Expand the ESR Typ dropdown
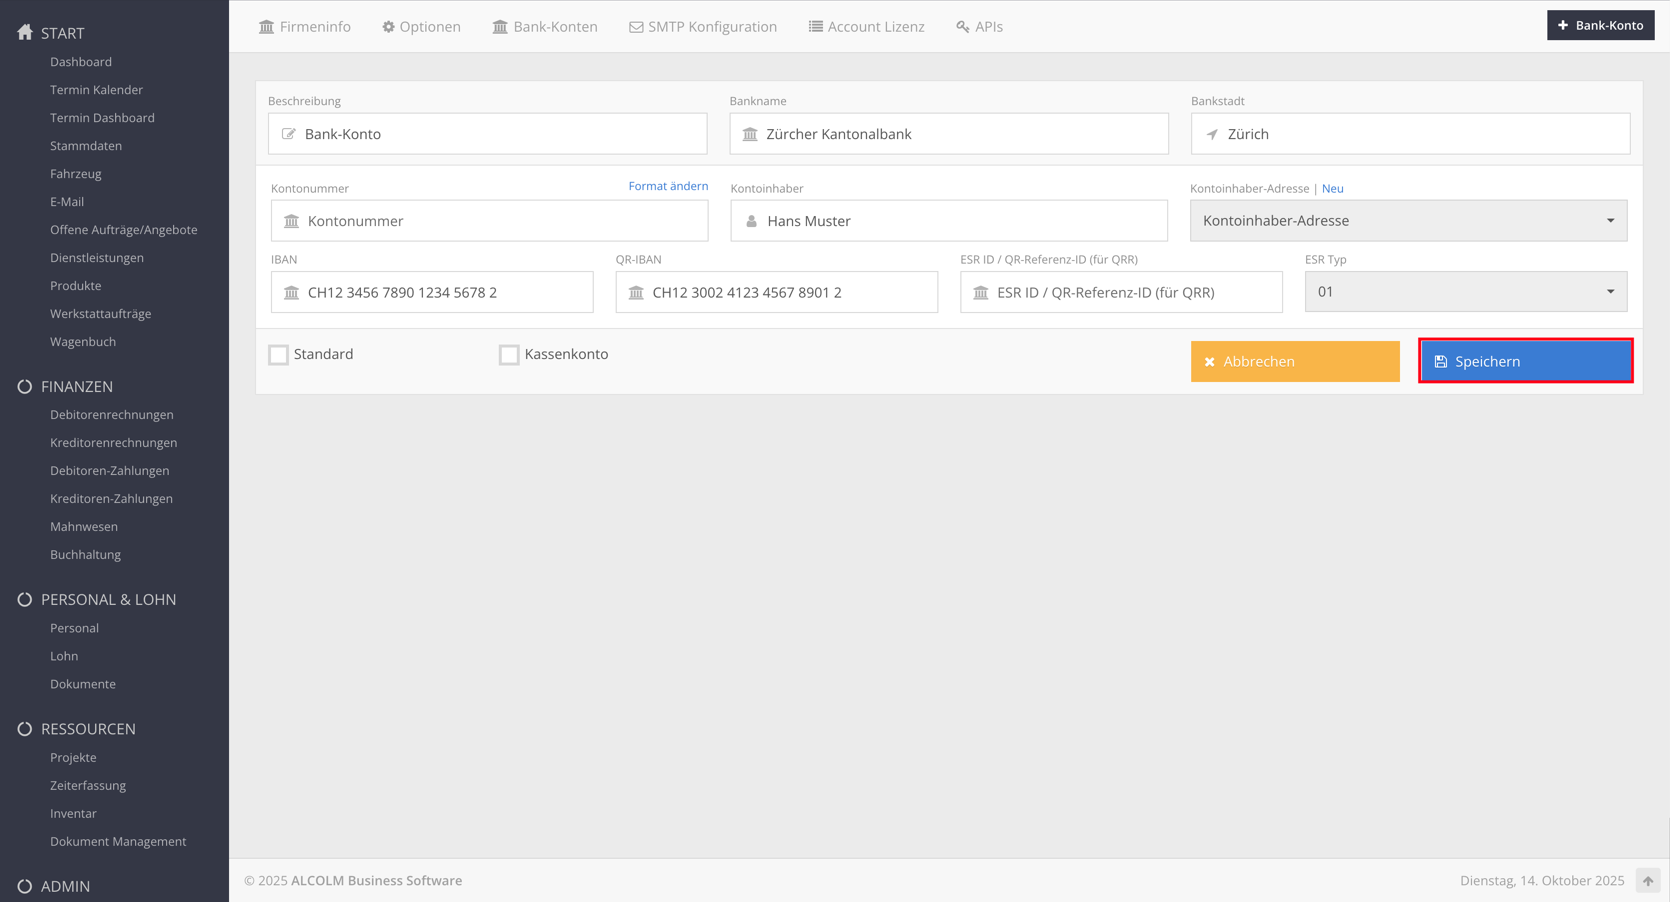Image resolution: width=1671 pixels, height=902 pixels. pyautogui.click(x=1465, y=292)
